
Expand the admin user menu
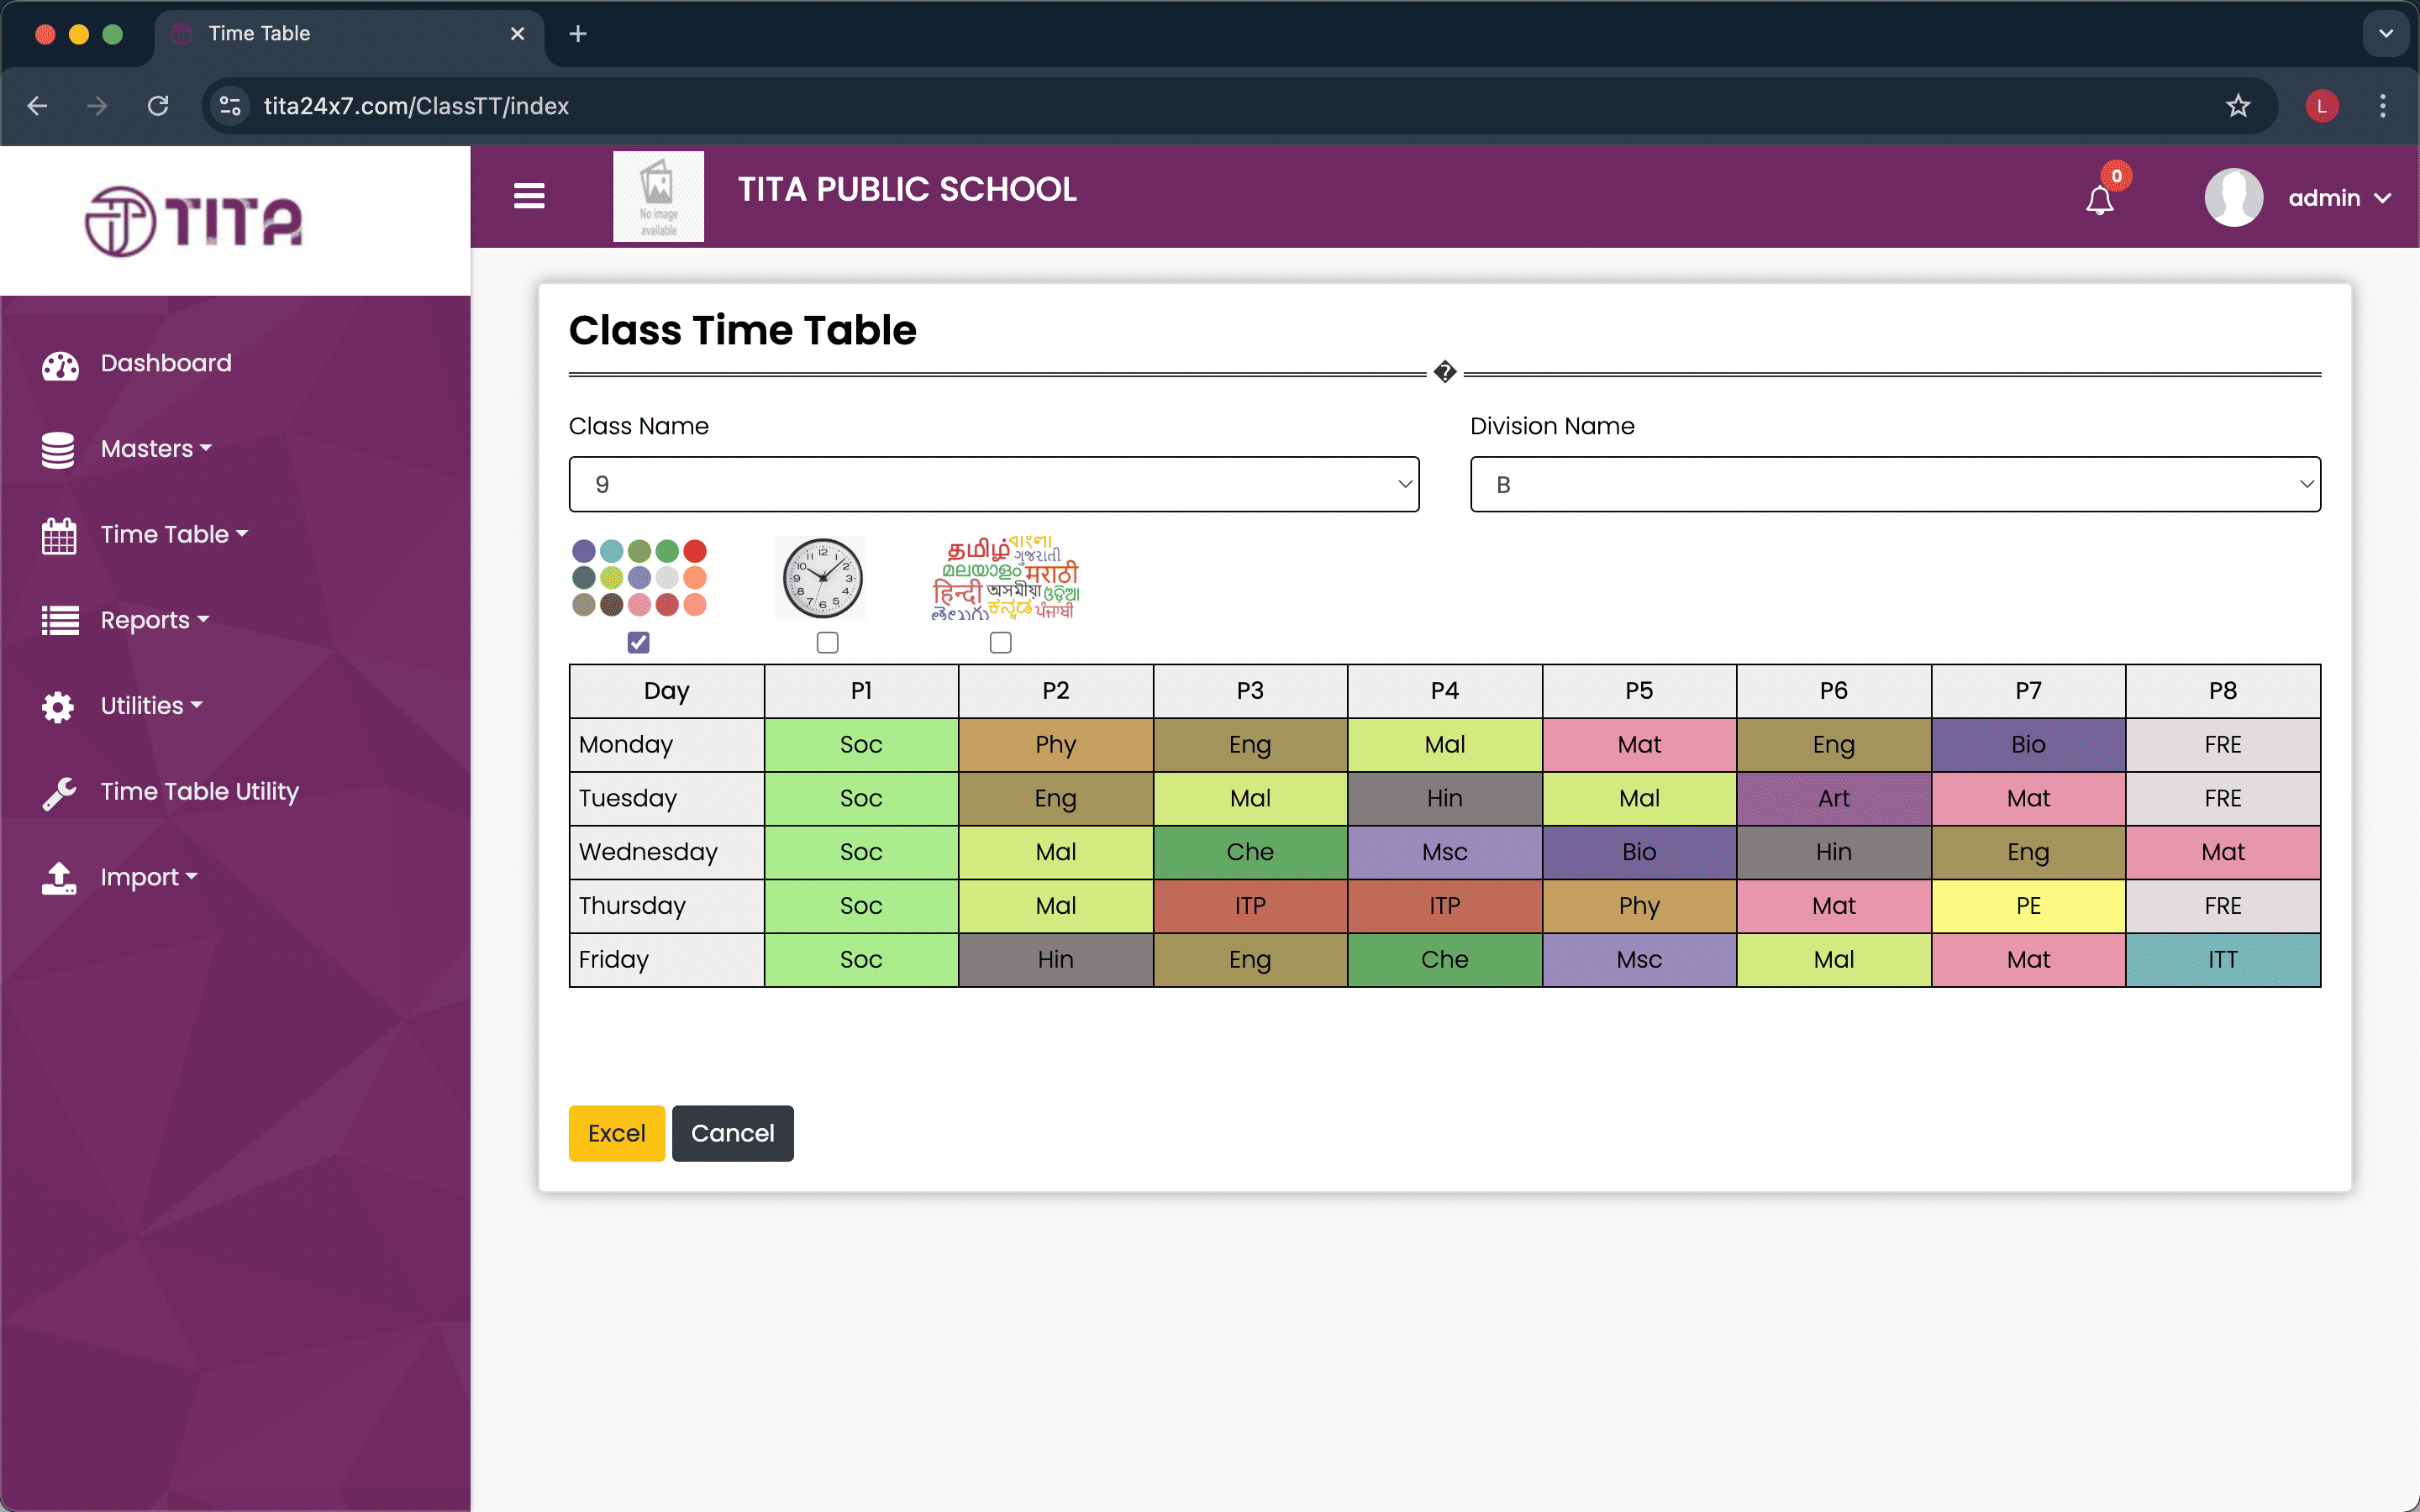pos(2338,198)
